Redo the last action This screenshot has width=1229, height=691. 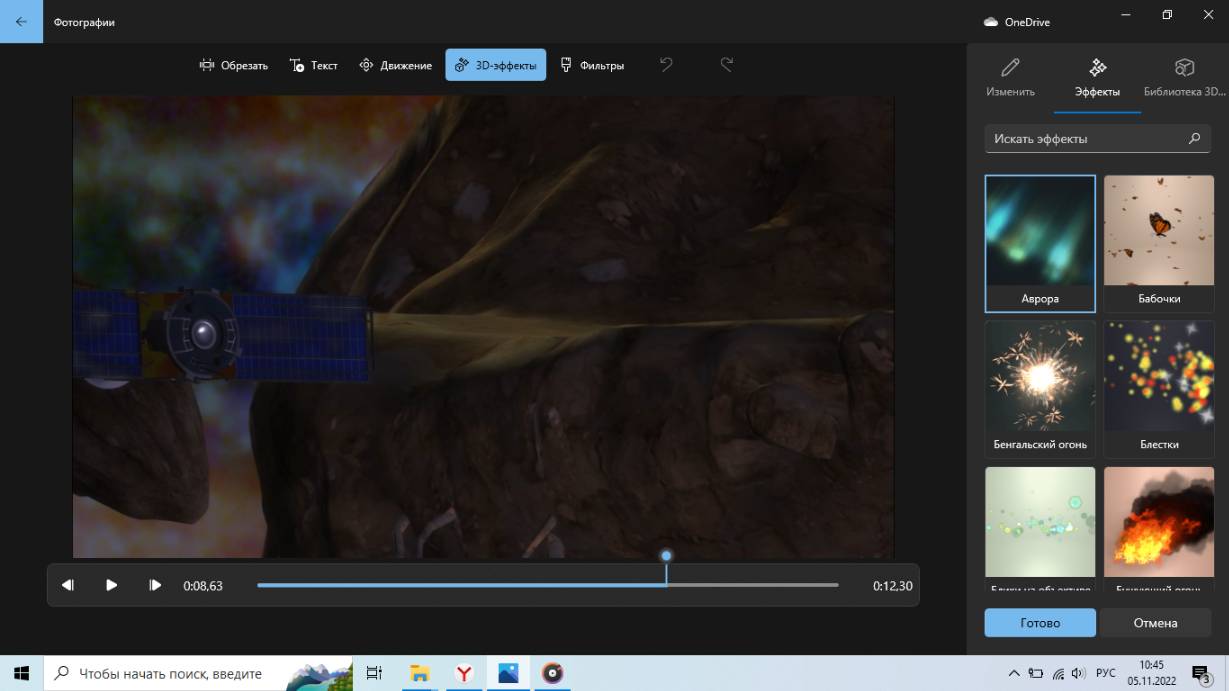click(727, 65)
